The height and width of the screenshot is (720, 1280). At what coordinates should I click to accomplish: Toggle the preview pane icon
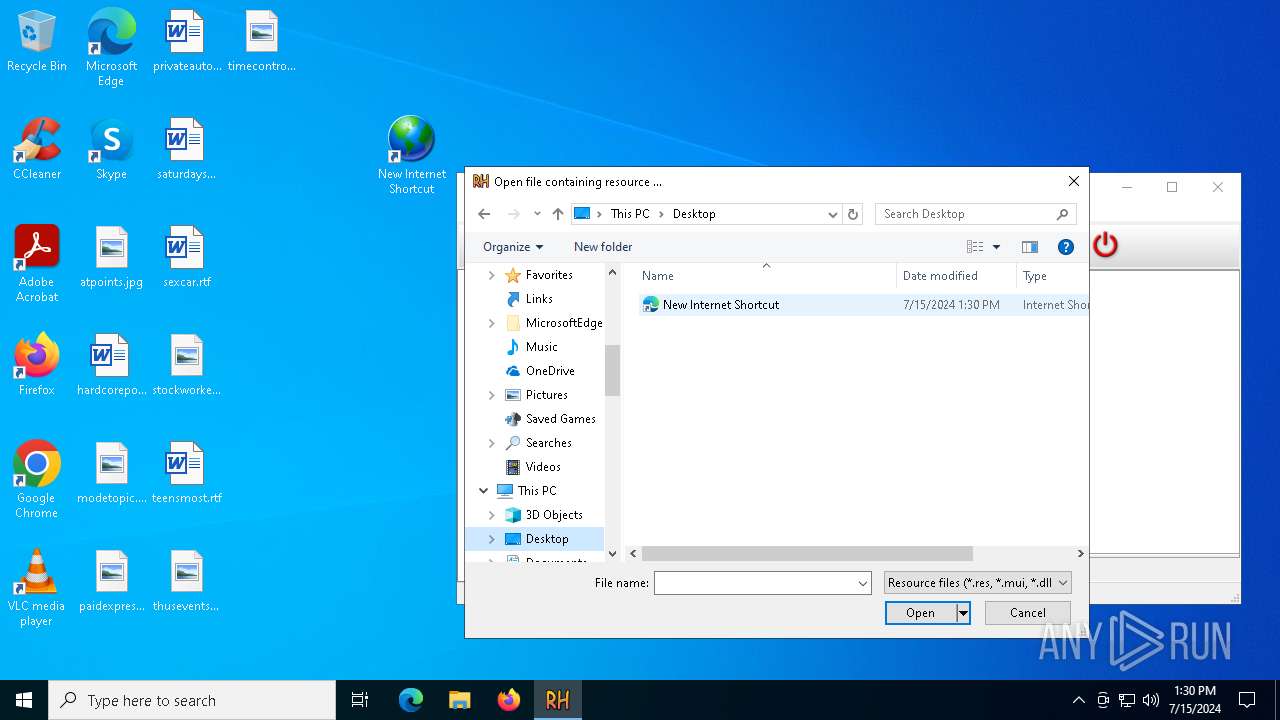click(x=1030, y=247)
